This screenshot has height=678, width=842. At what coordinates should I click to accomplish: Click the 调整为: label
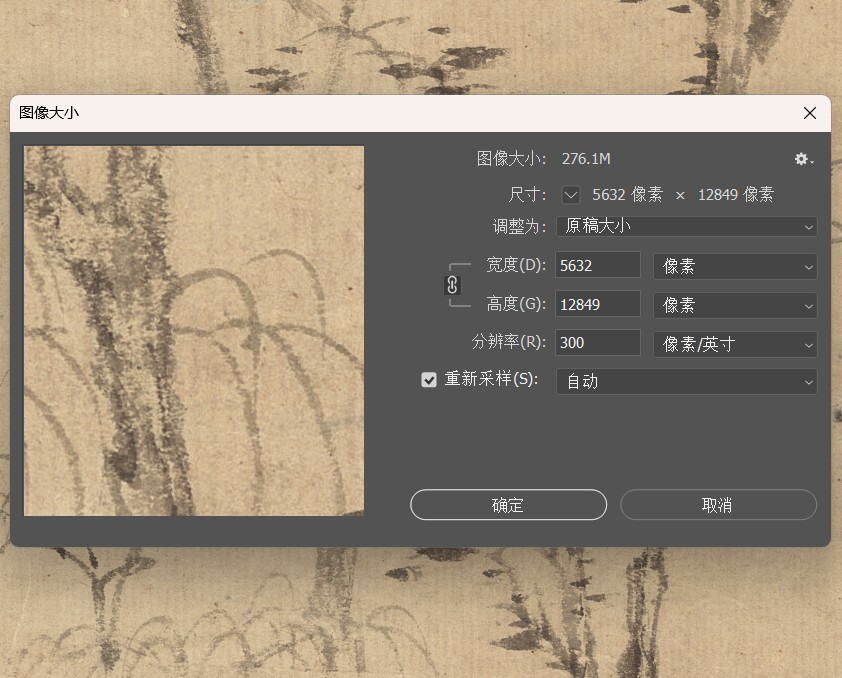[519, 226]
